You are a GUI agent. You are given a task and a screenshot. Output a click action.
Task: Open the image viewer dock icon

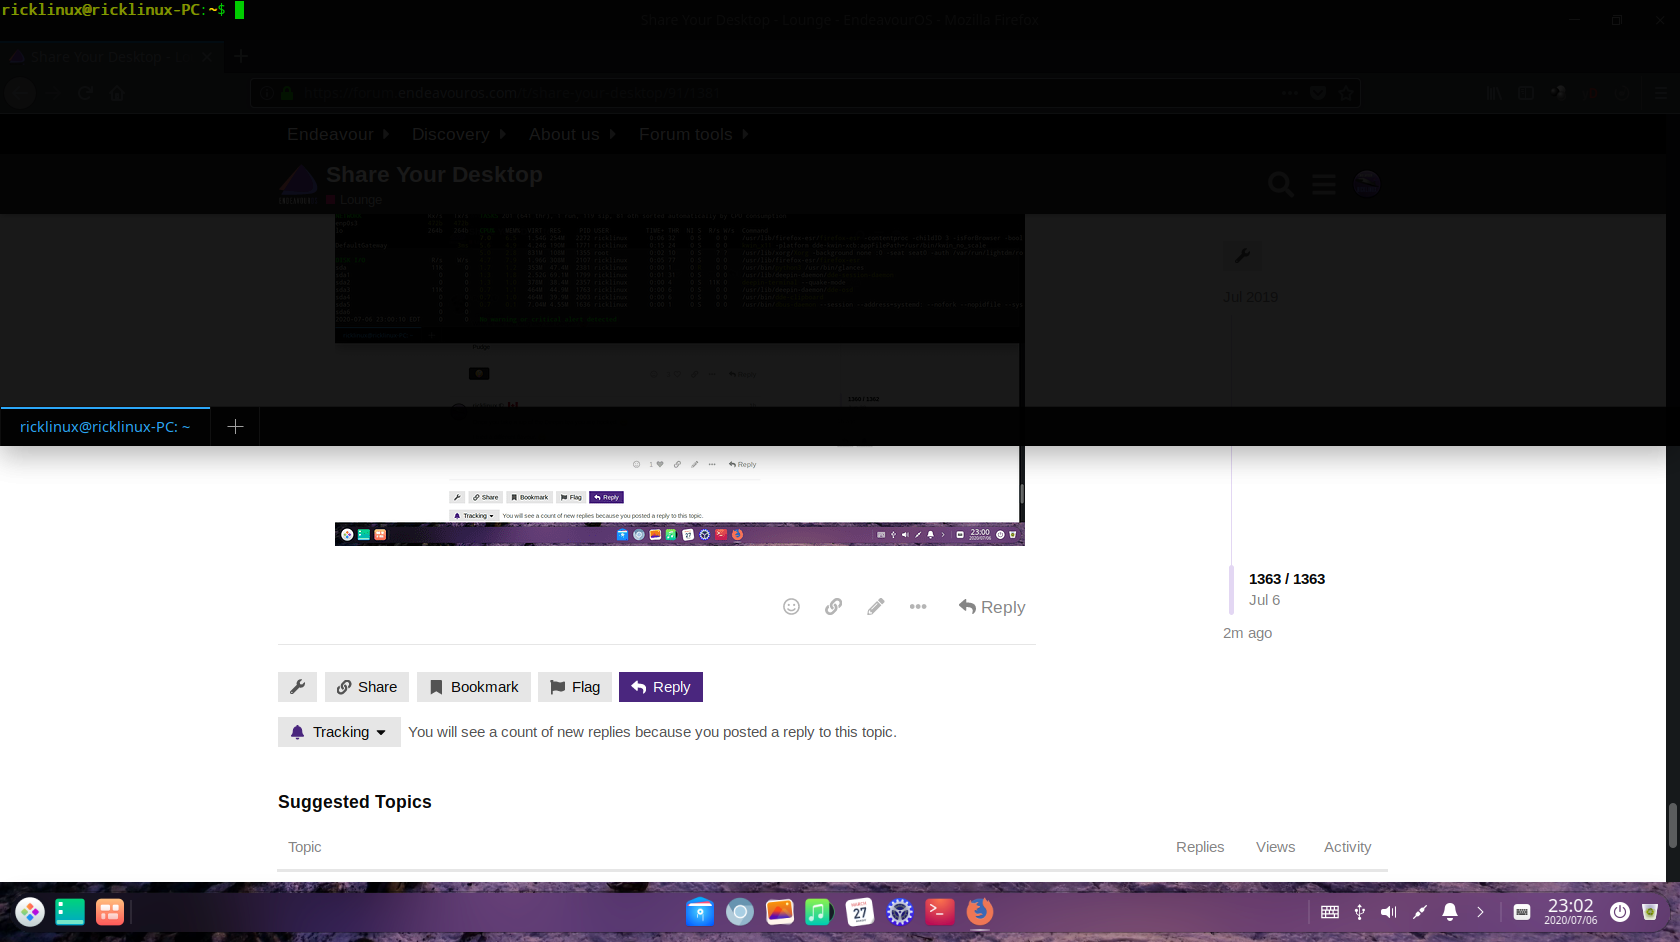(780, 912)
